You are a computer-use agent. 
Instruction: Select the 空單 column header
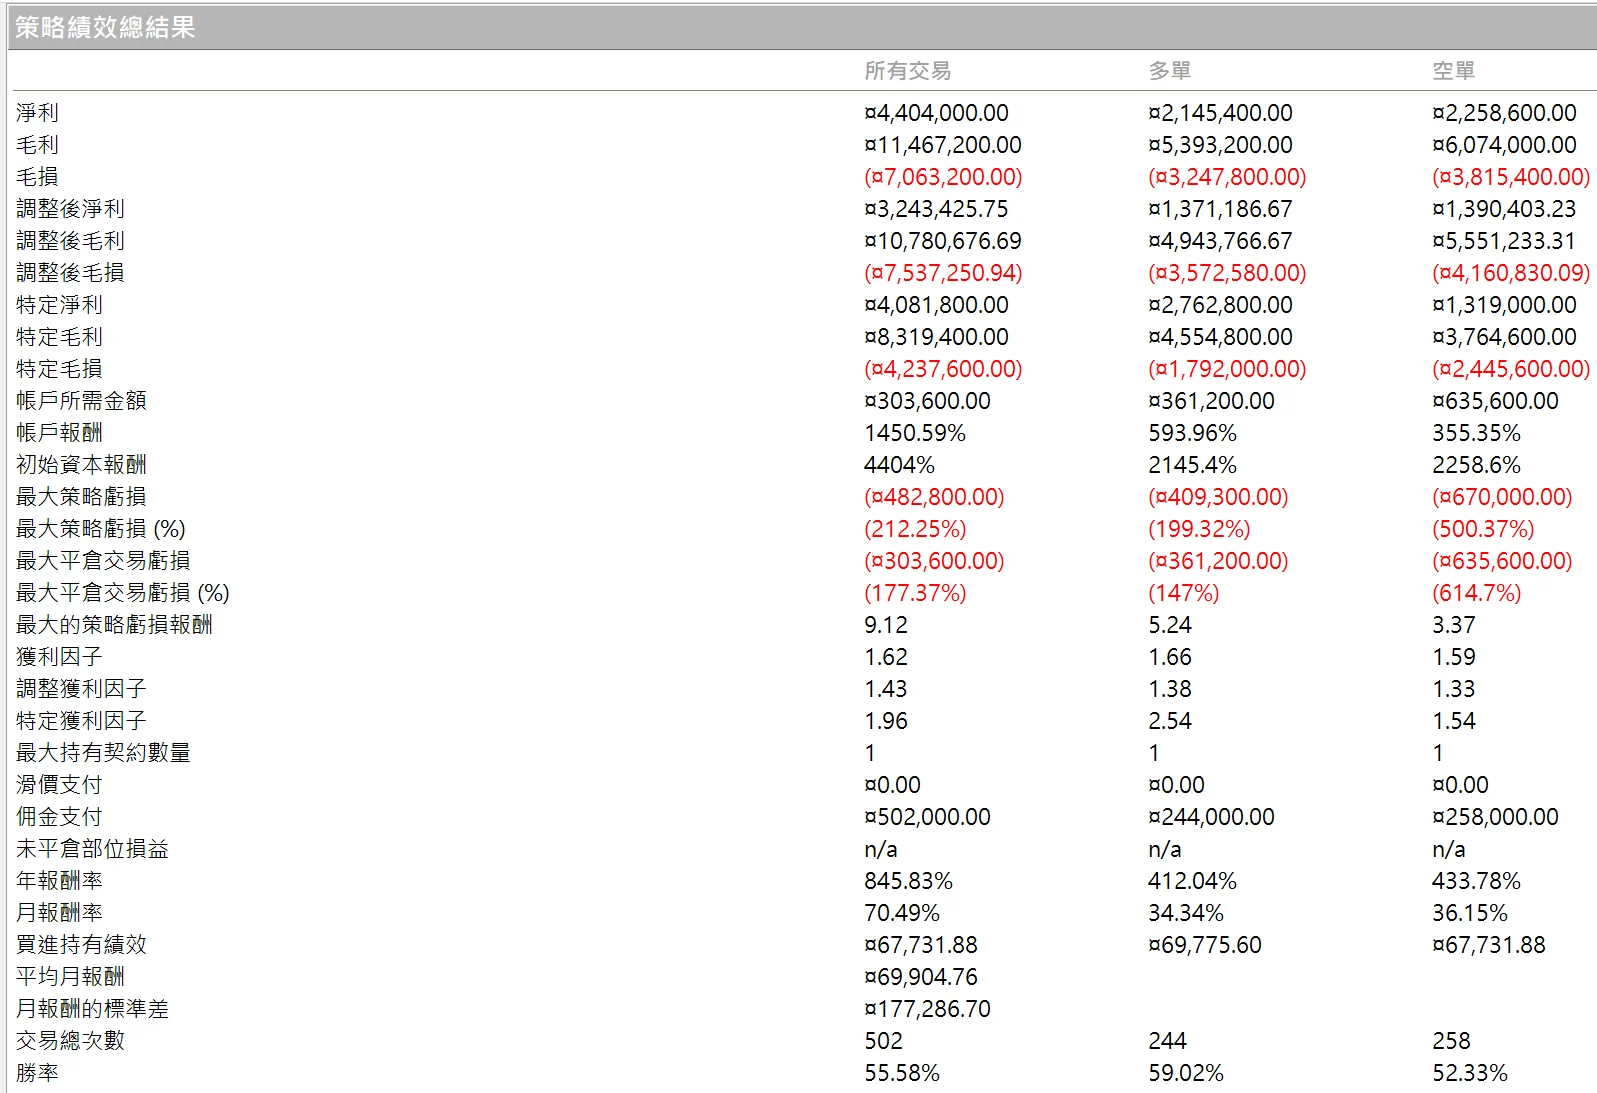pyautogui.click(x=1453, y=71)
